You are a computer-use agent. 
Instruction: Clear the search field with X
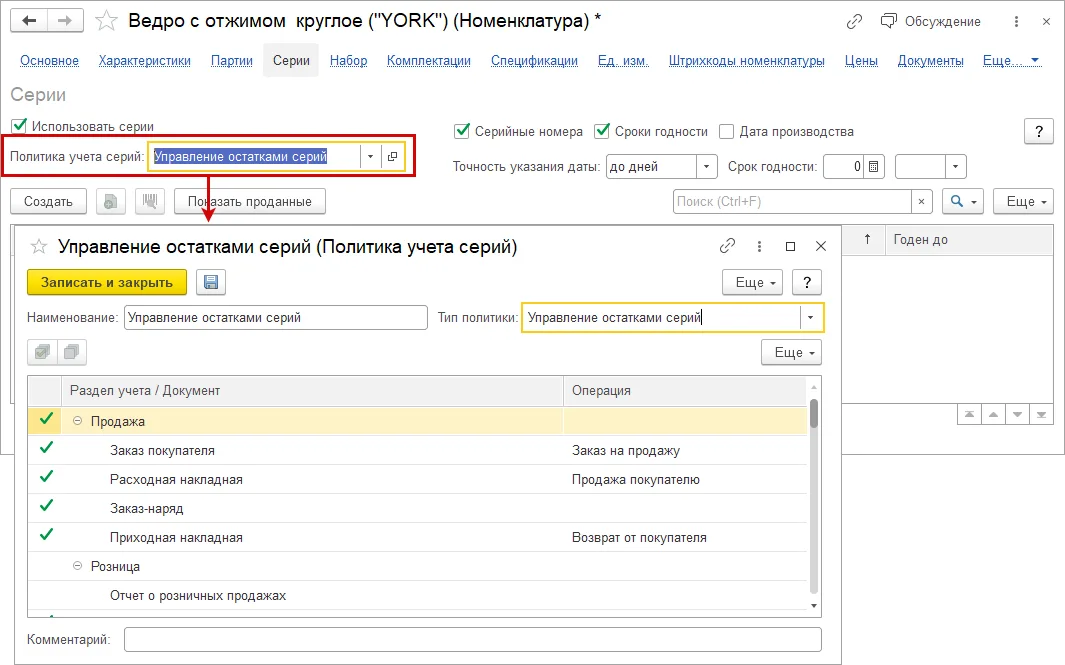[x=921, y=202]
